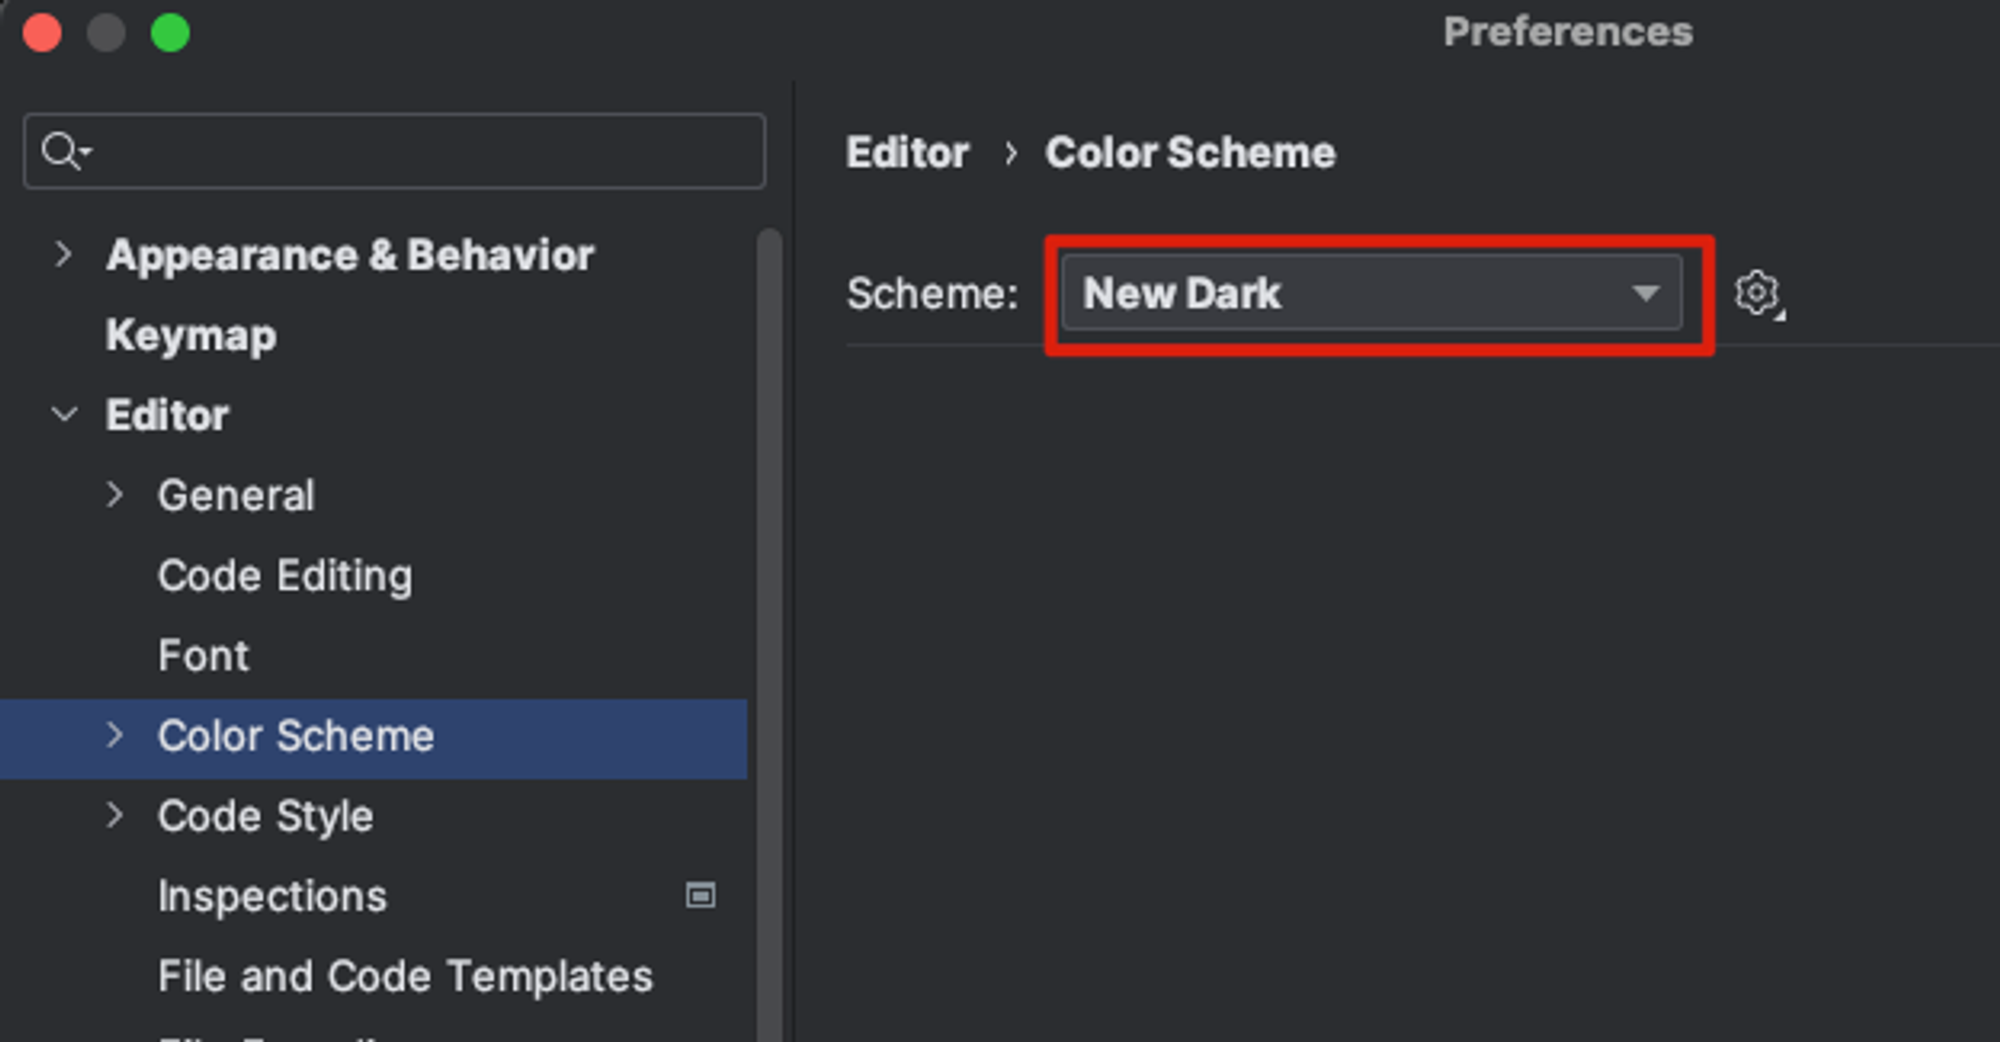Collapse the Editor tree section
The image size is (2000, 1042).
click(64, 414)
